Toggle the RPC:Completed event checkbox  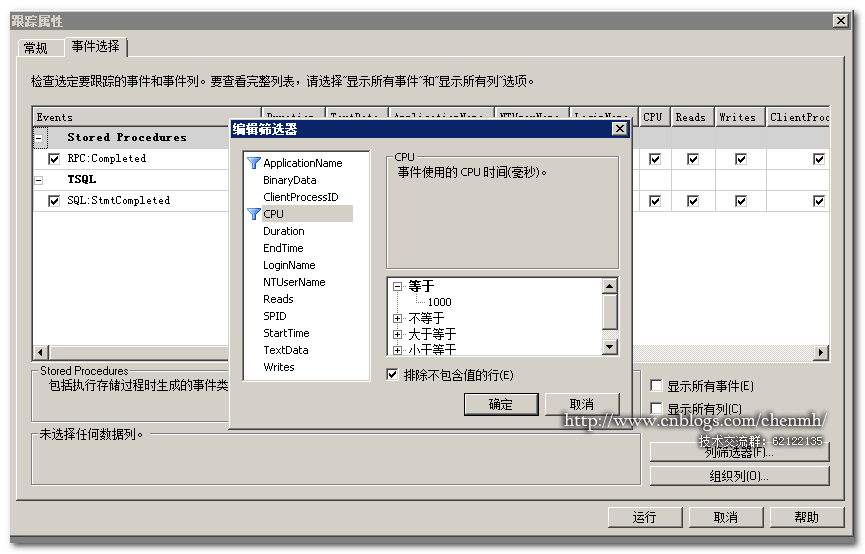coord(54,159)
